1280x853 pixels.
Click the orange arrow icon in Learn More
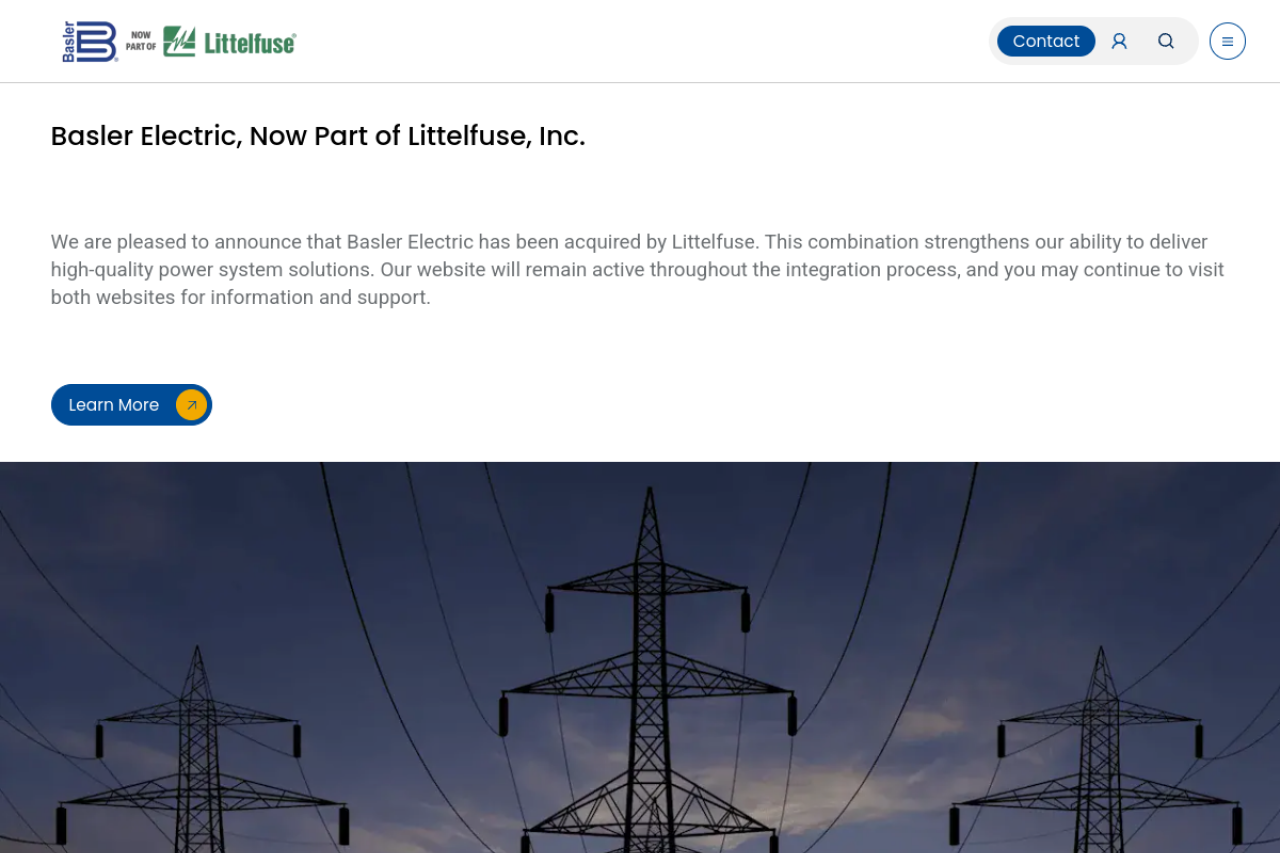click(191, 405)
